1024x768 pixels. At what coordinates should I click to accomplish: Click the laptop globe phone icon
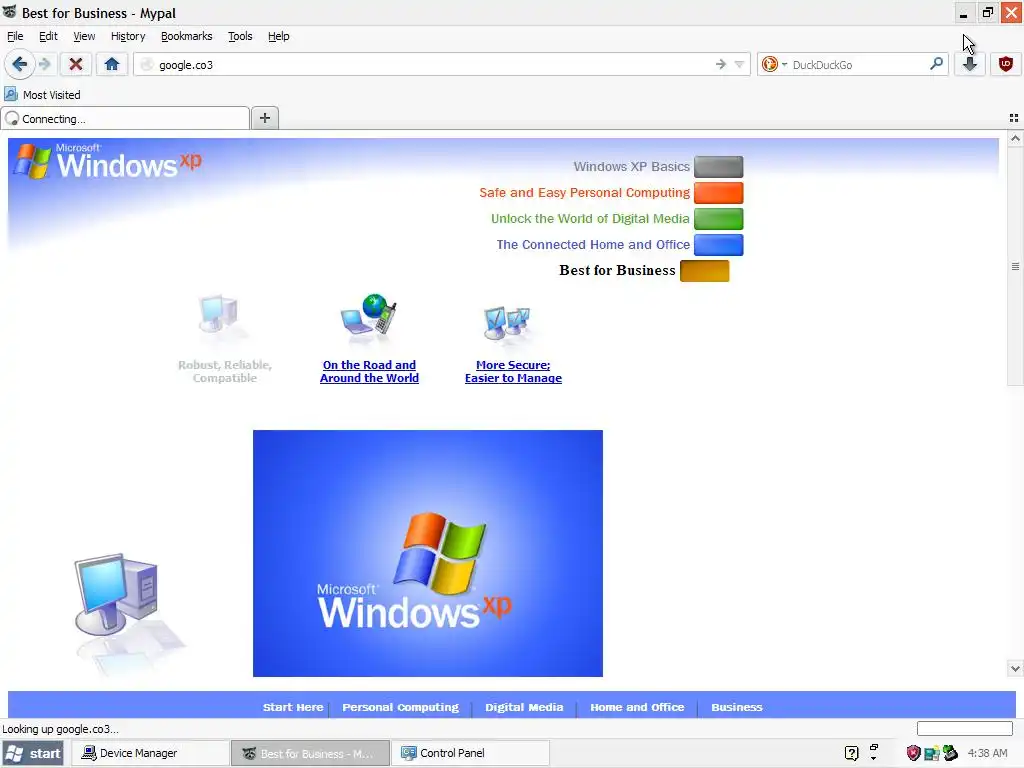tap(368, 318)
